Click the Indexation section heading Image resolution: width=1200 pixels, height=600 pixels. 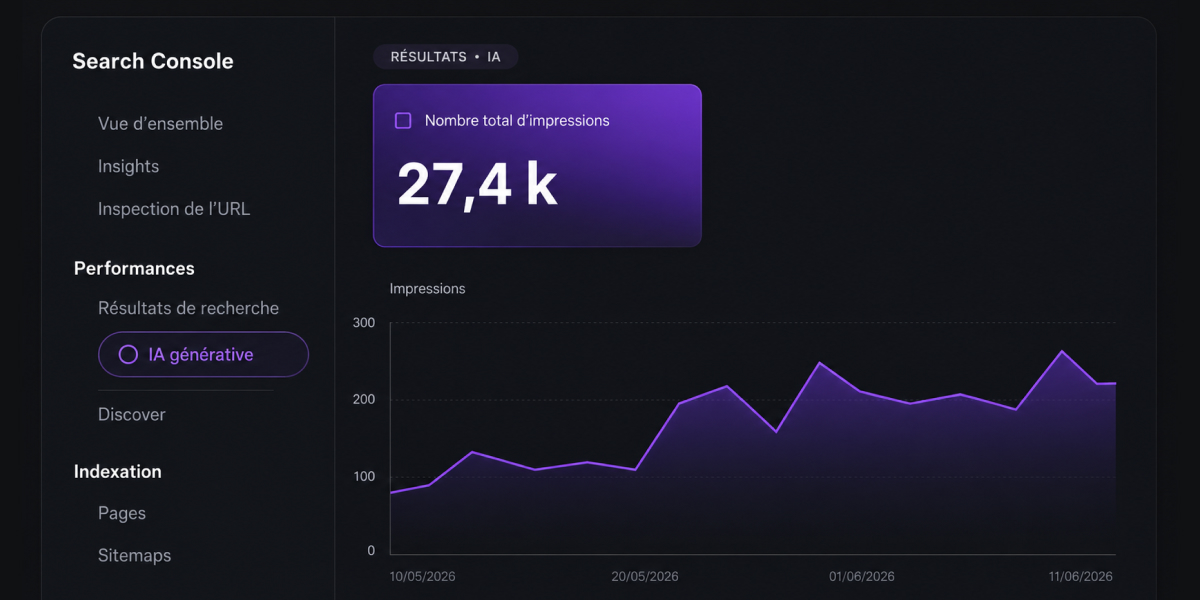point(118,471)
